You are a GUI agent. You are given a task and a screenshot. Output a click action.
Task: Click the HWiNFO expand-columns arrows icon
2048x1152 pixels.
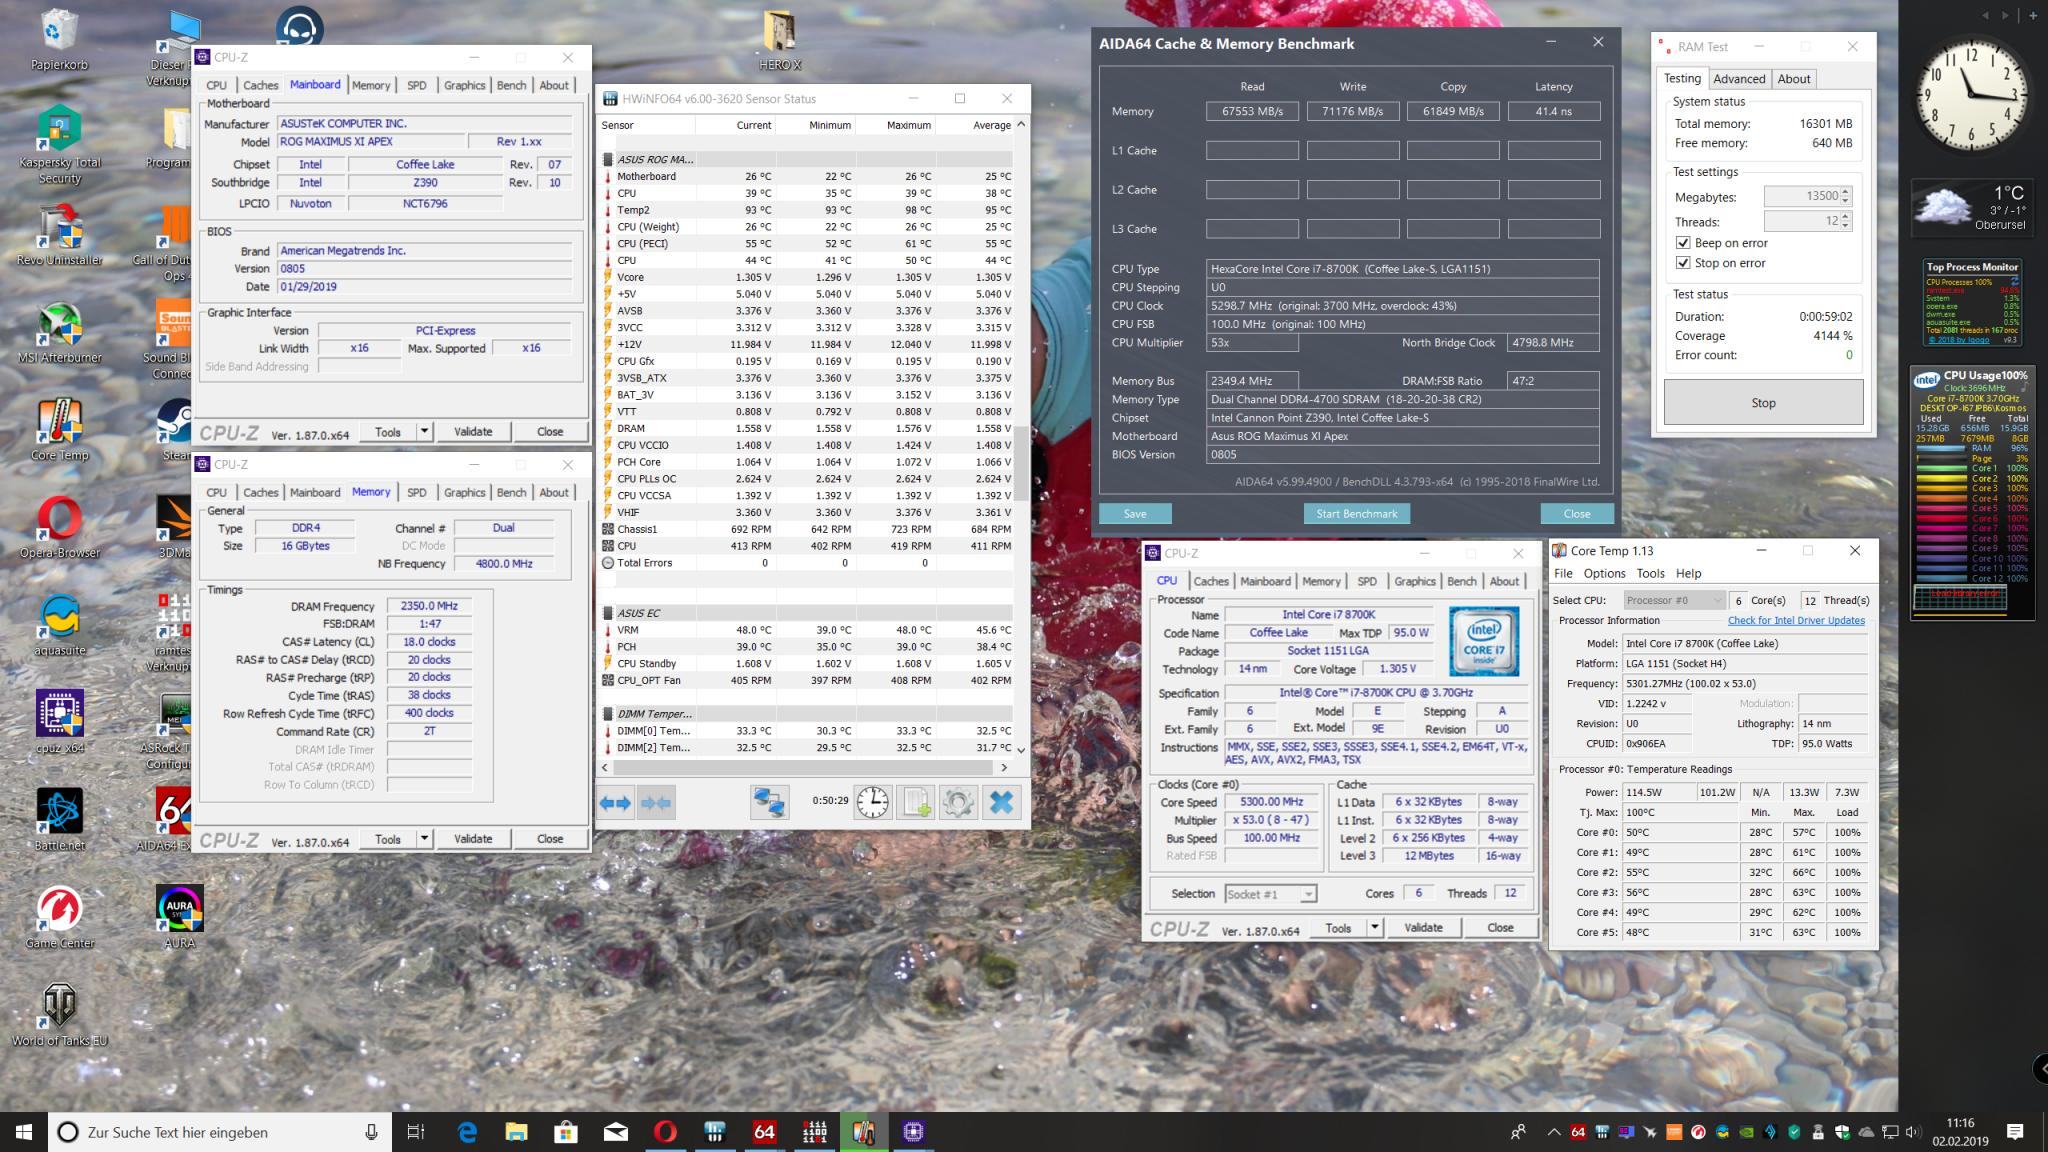tap(615, 802)
